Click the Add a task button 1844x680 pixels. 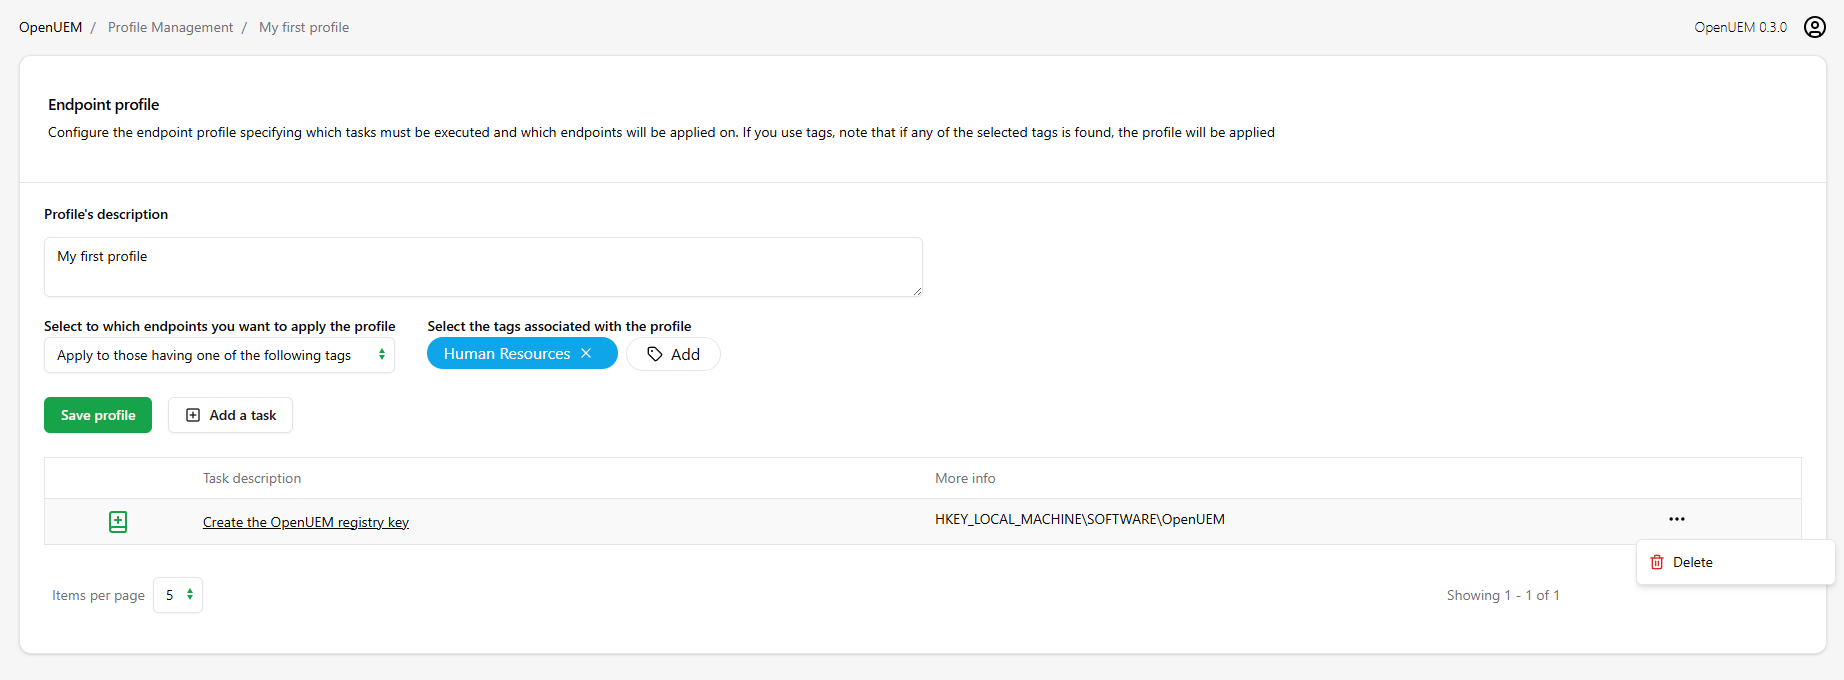(x=230, y=415)
